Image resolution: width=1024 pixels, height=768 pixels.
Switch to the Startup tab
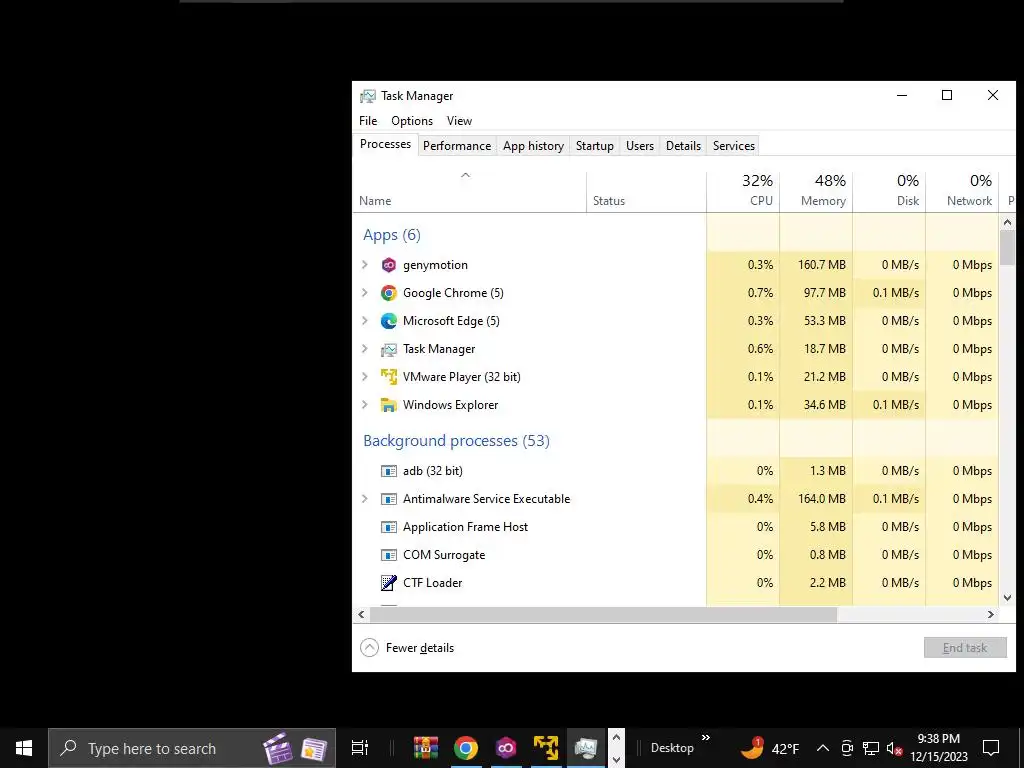click(x=595, y=146)
